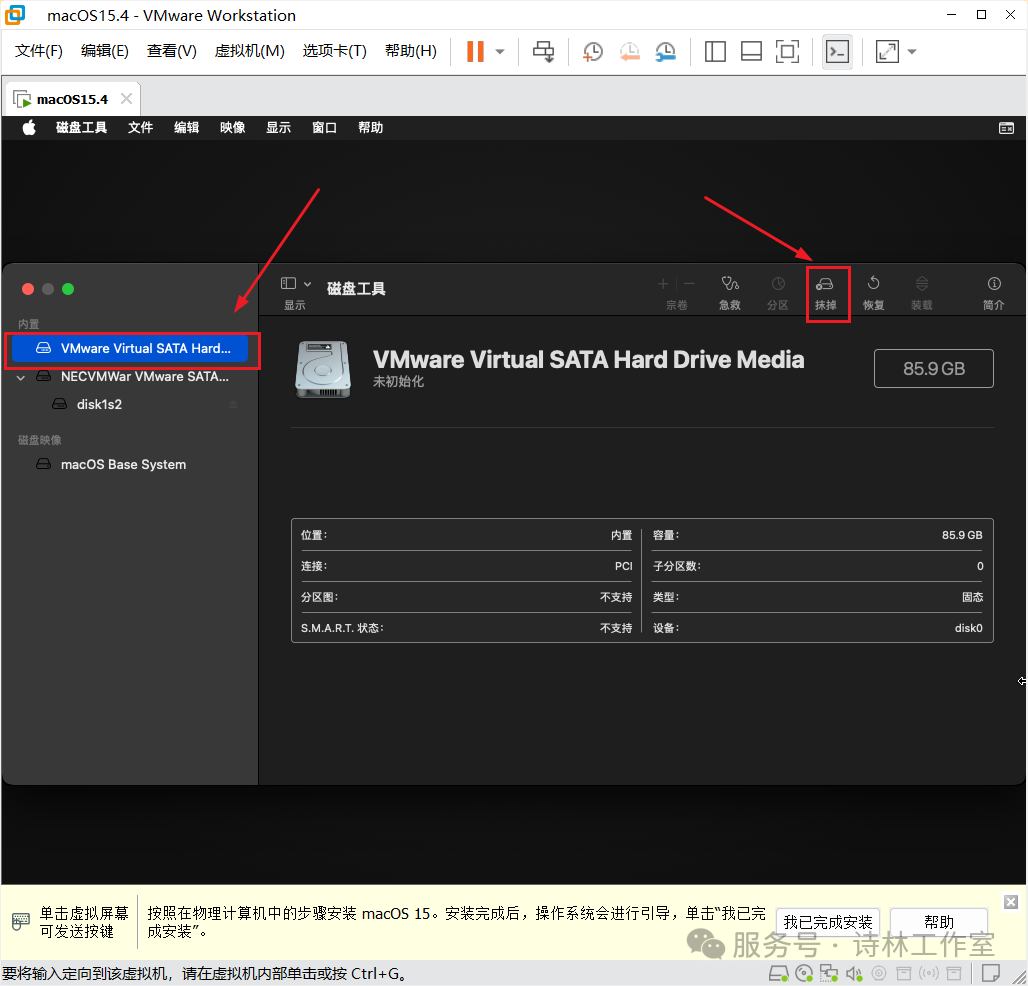Click the 我已完成安装 button
The image size is (1028, 986).
(x=827, y=923)
